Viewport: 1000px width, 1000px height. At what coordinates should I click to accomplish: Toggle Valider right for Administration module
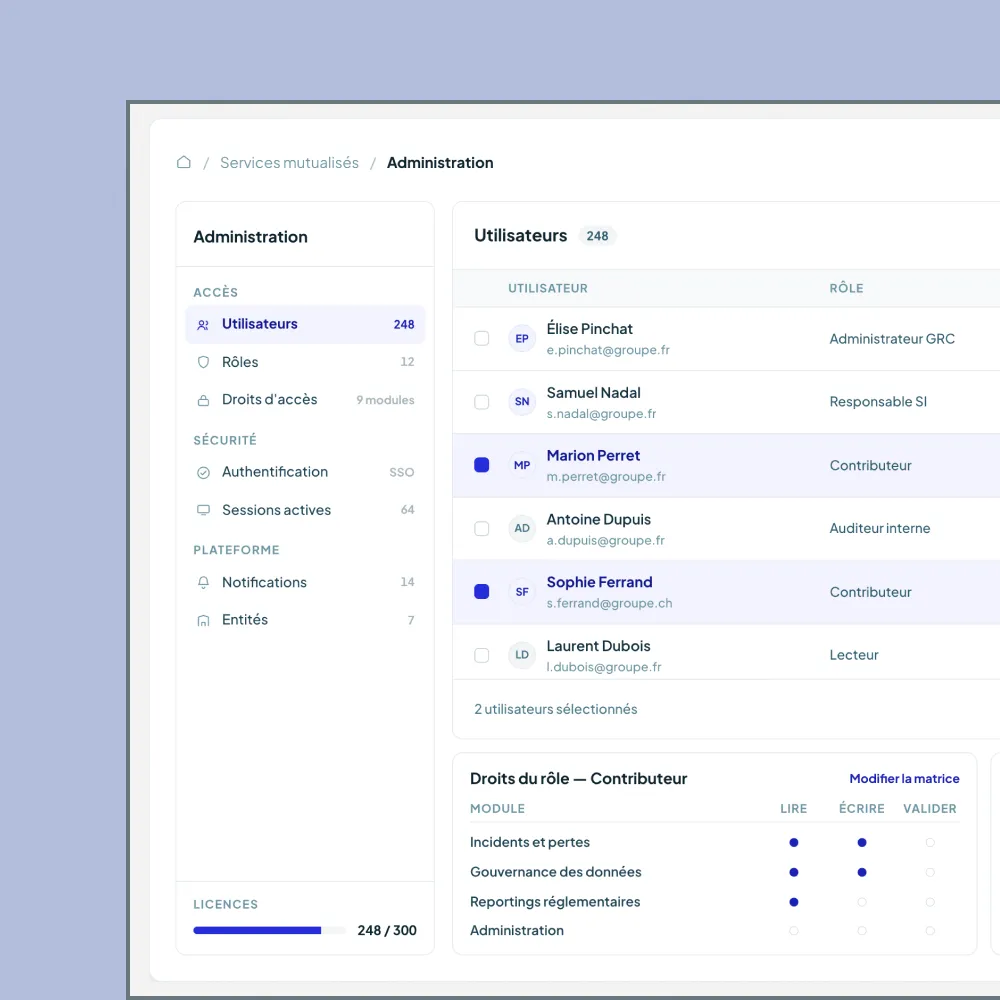coord(930,930)
